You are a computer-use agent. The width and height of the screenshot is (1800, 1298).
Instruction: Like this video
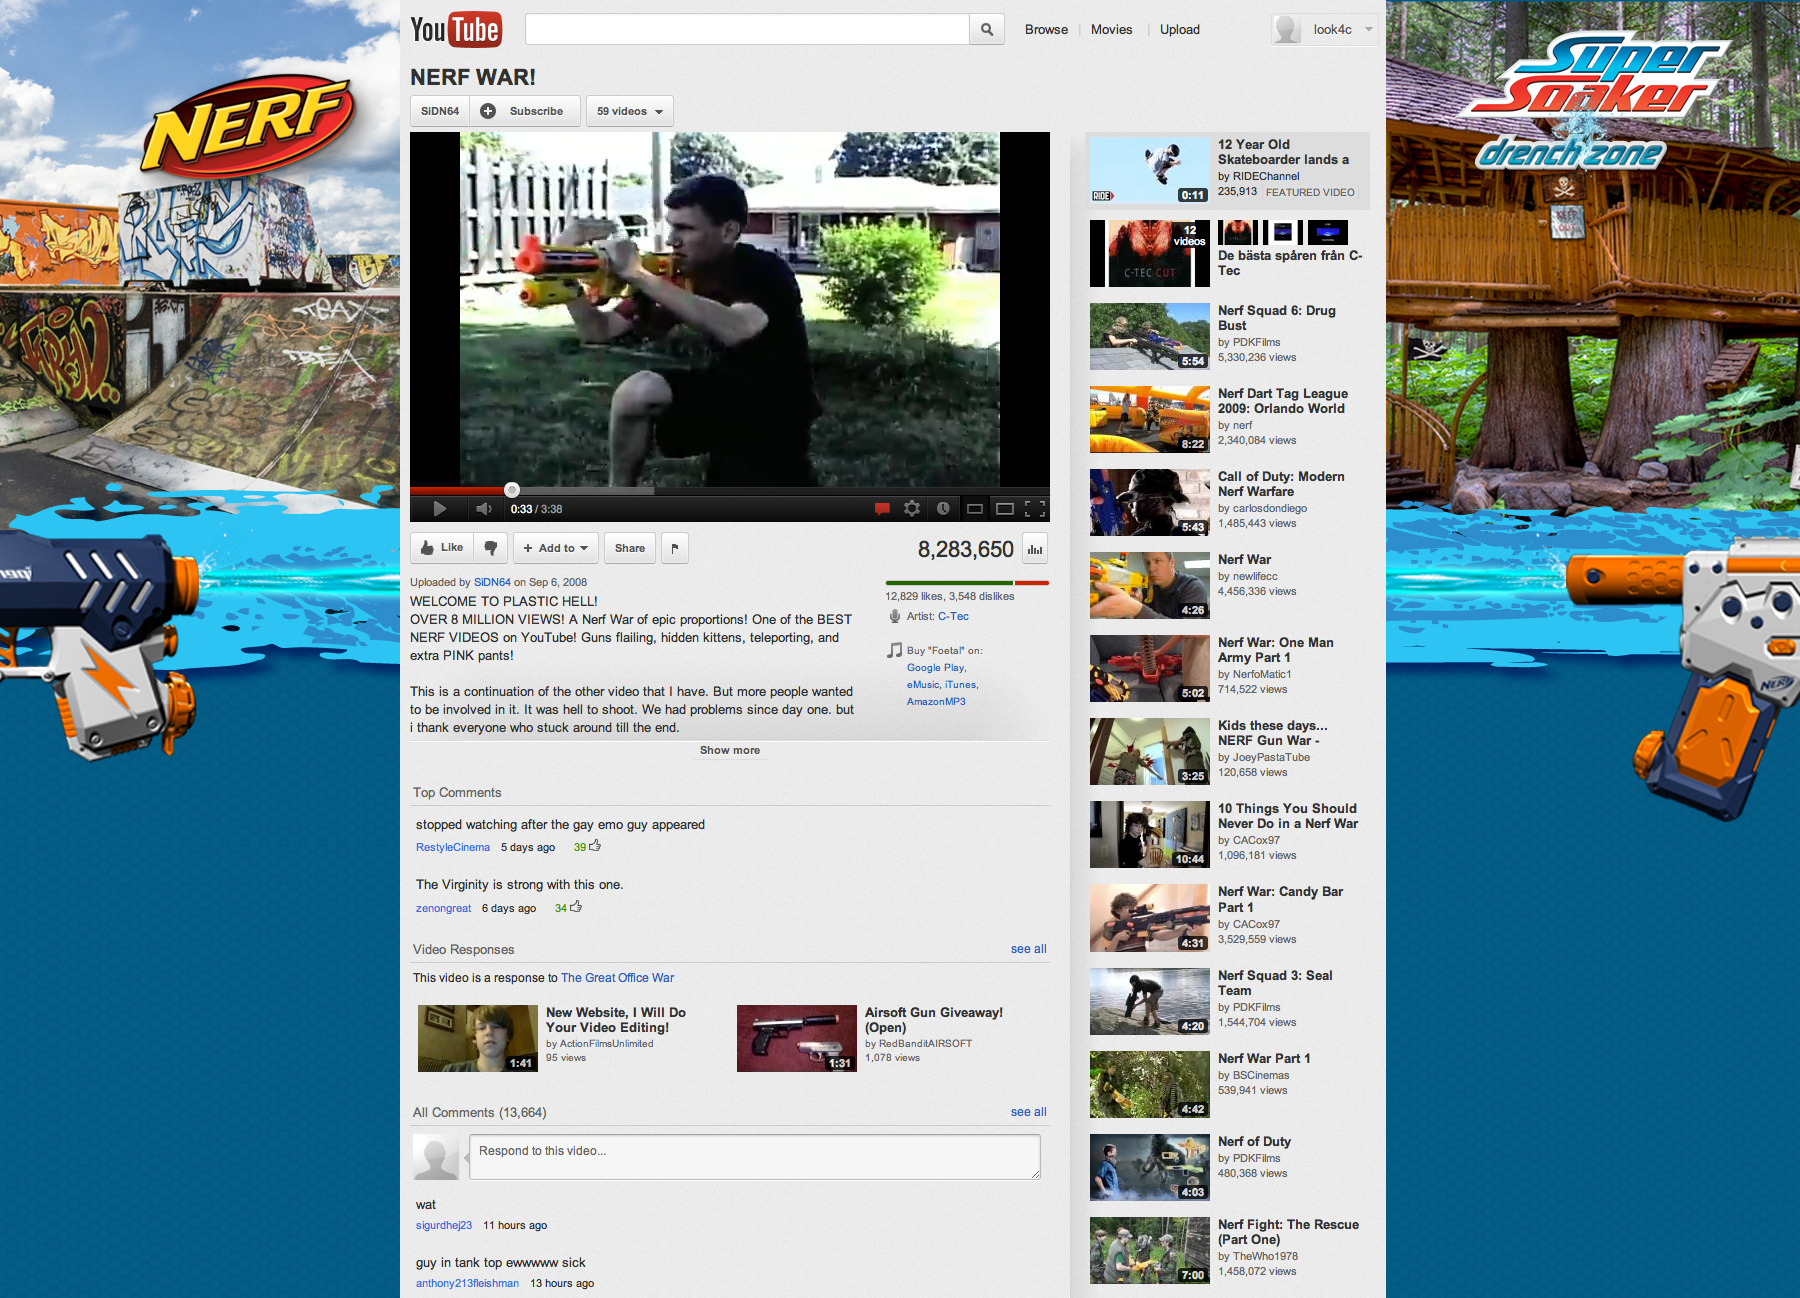442,548
